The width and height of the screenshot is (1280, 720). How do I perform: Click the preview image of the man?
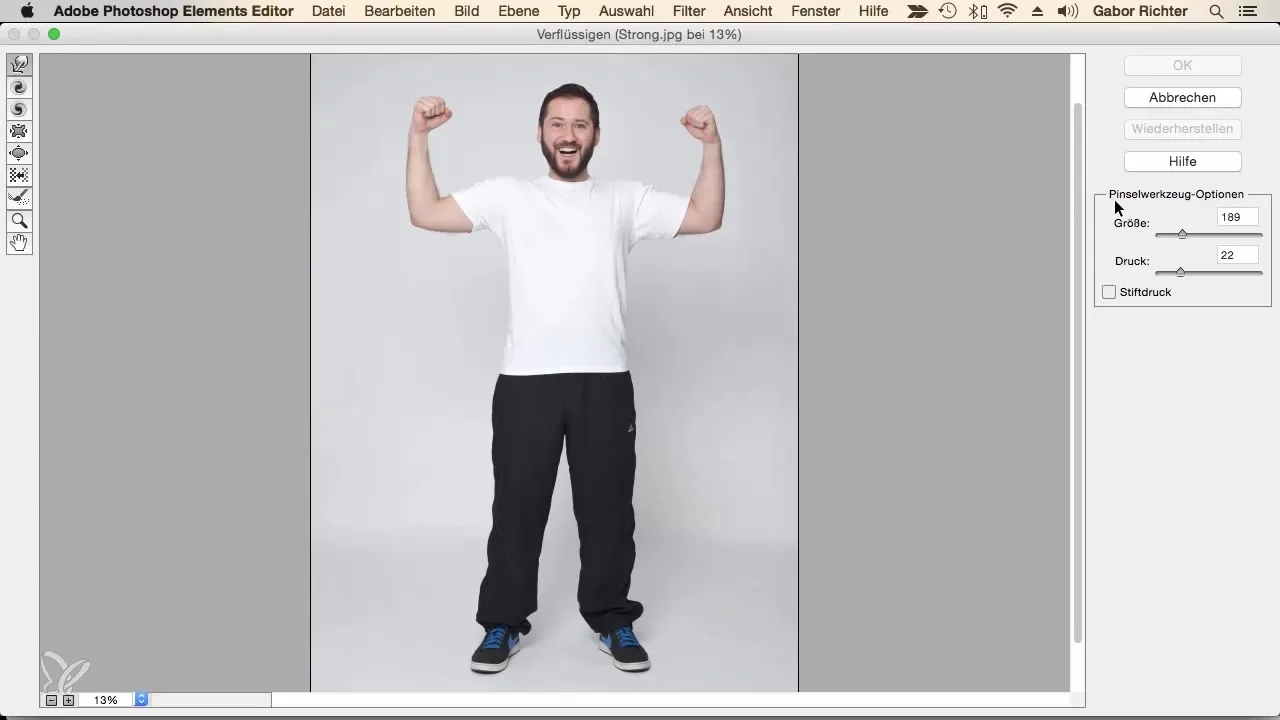click(x=554, y=372)
